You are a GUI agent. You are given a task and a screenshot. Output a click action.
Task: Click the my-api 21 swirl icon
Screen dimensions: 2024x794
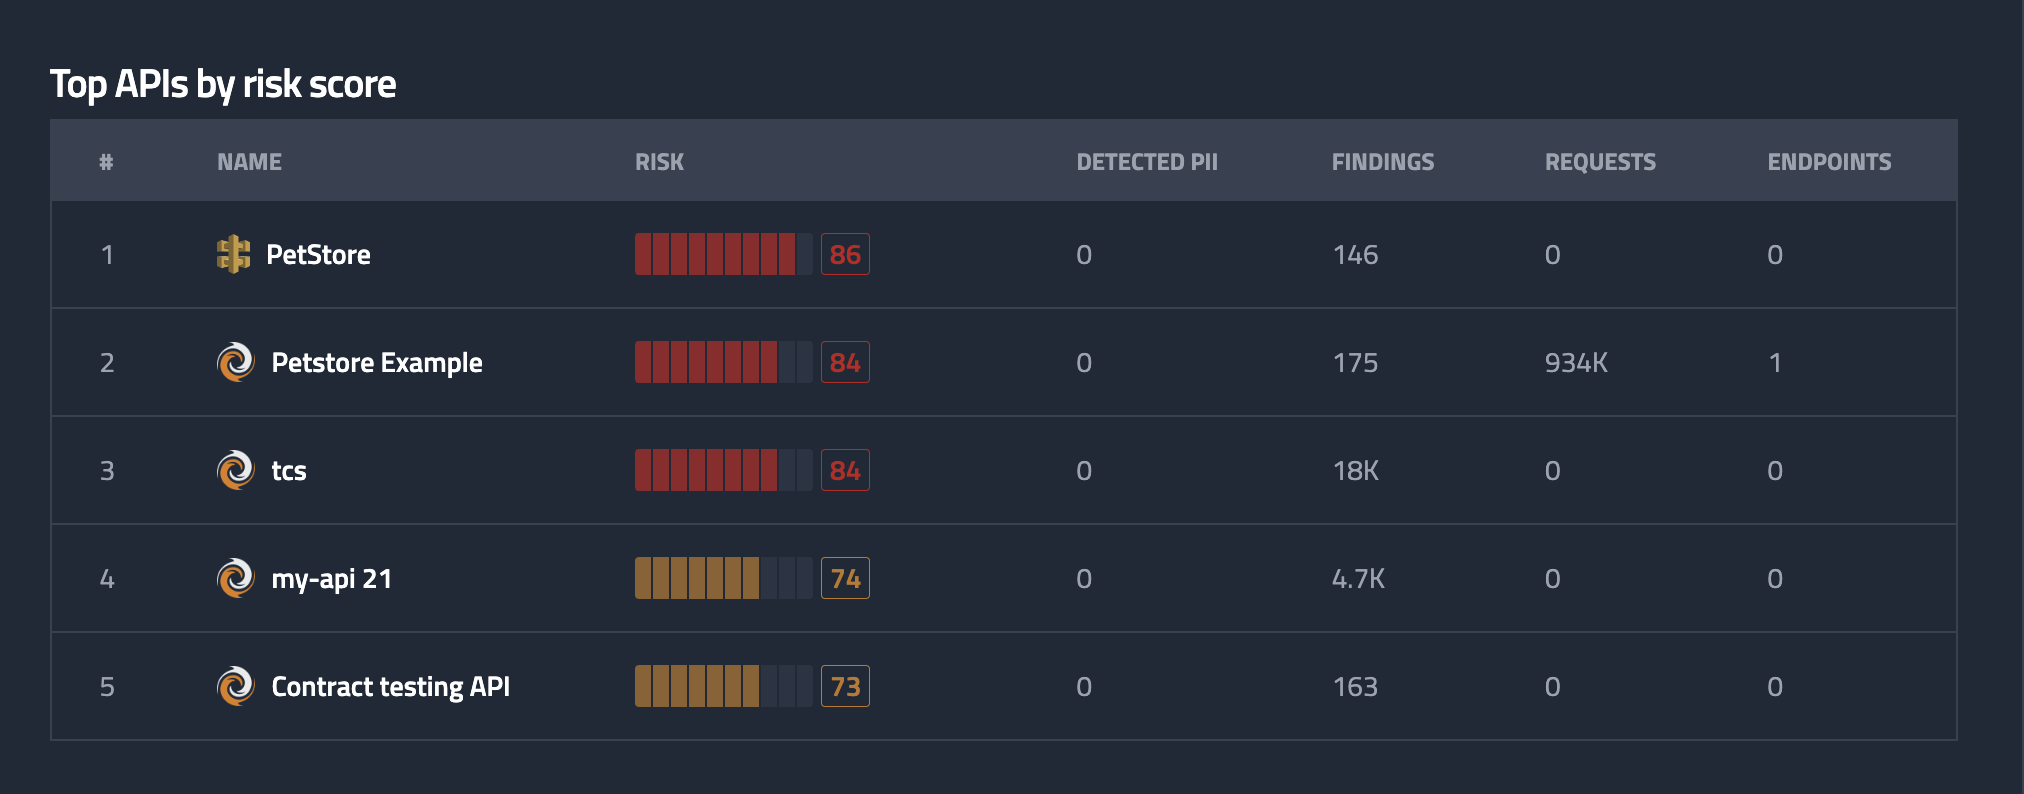[236, 578]
